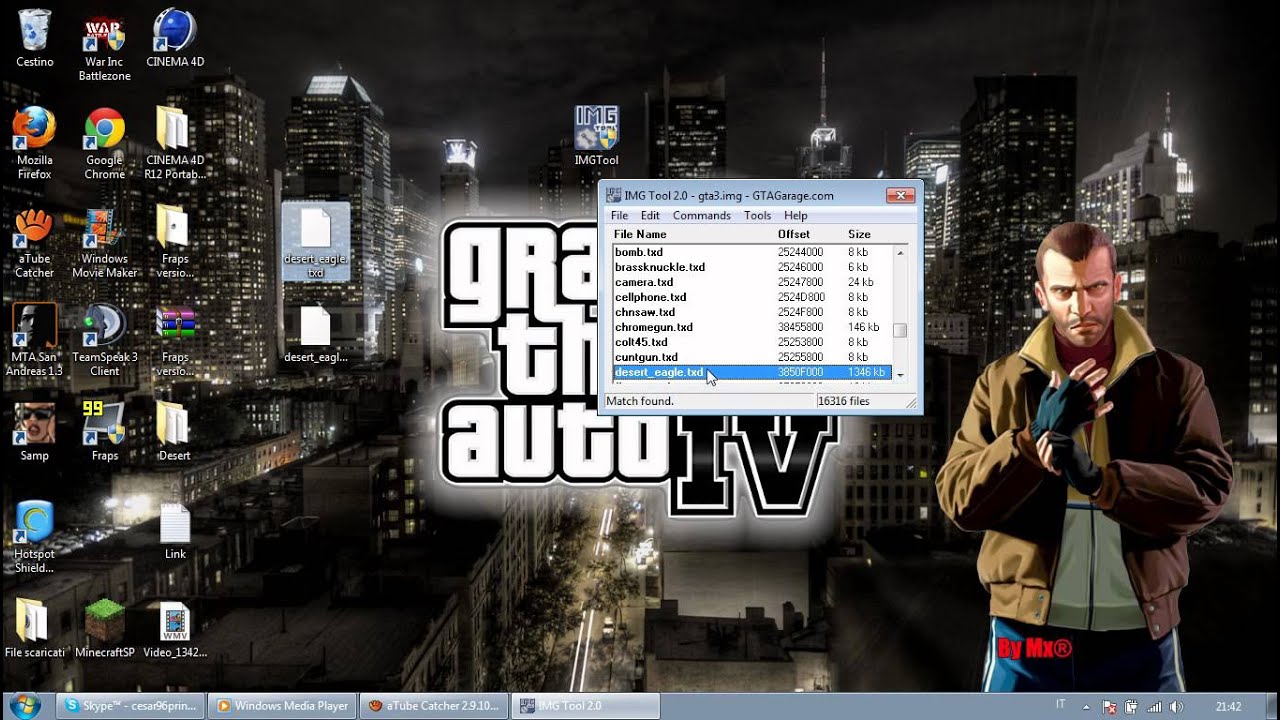Select the unhighlighted desert_eagl... desktop file
This screenshot has width=1280, height=720.
coord(315,334)
